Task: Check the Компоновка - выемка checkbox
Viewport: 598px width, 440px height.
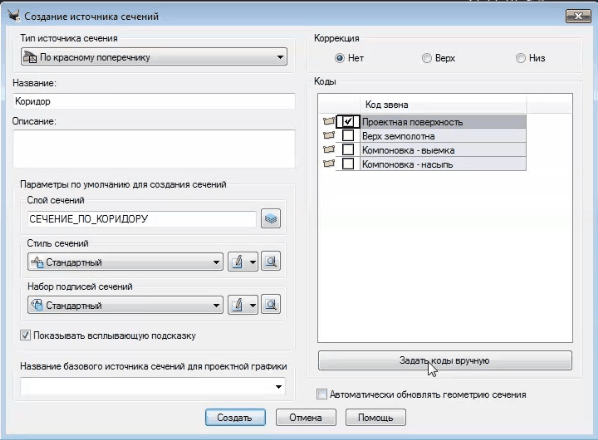Action: point(348,149)
